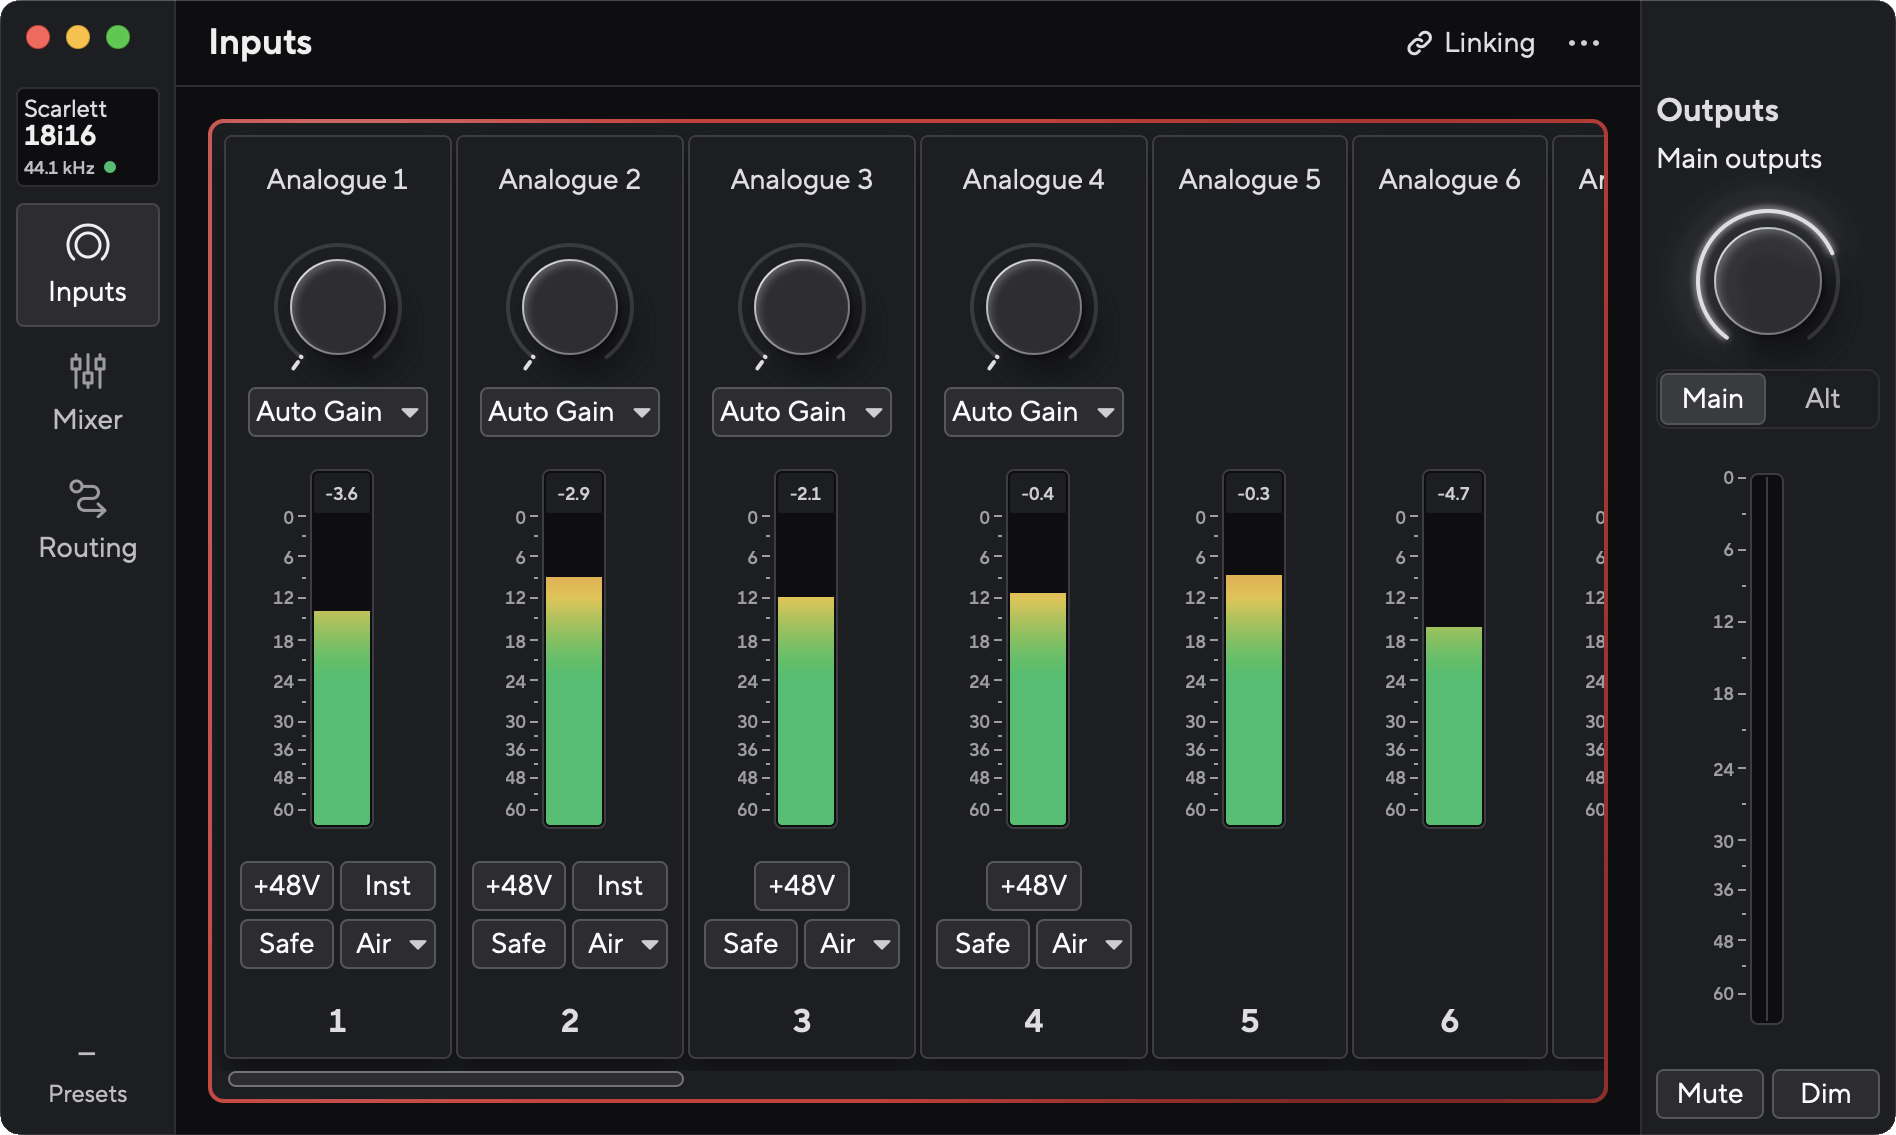Toggle Safe mode on channel 1
Screen dimensions: 1896x1135
[287, 944]
